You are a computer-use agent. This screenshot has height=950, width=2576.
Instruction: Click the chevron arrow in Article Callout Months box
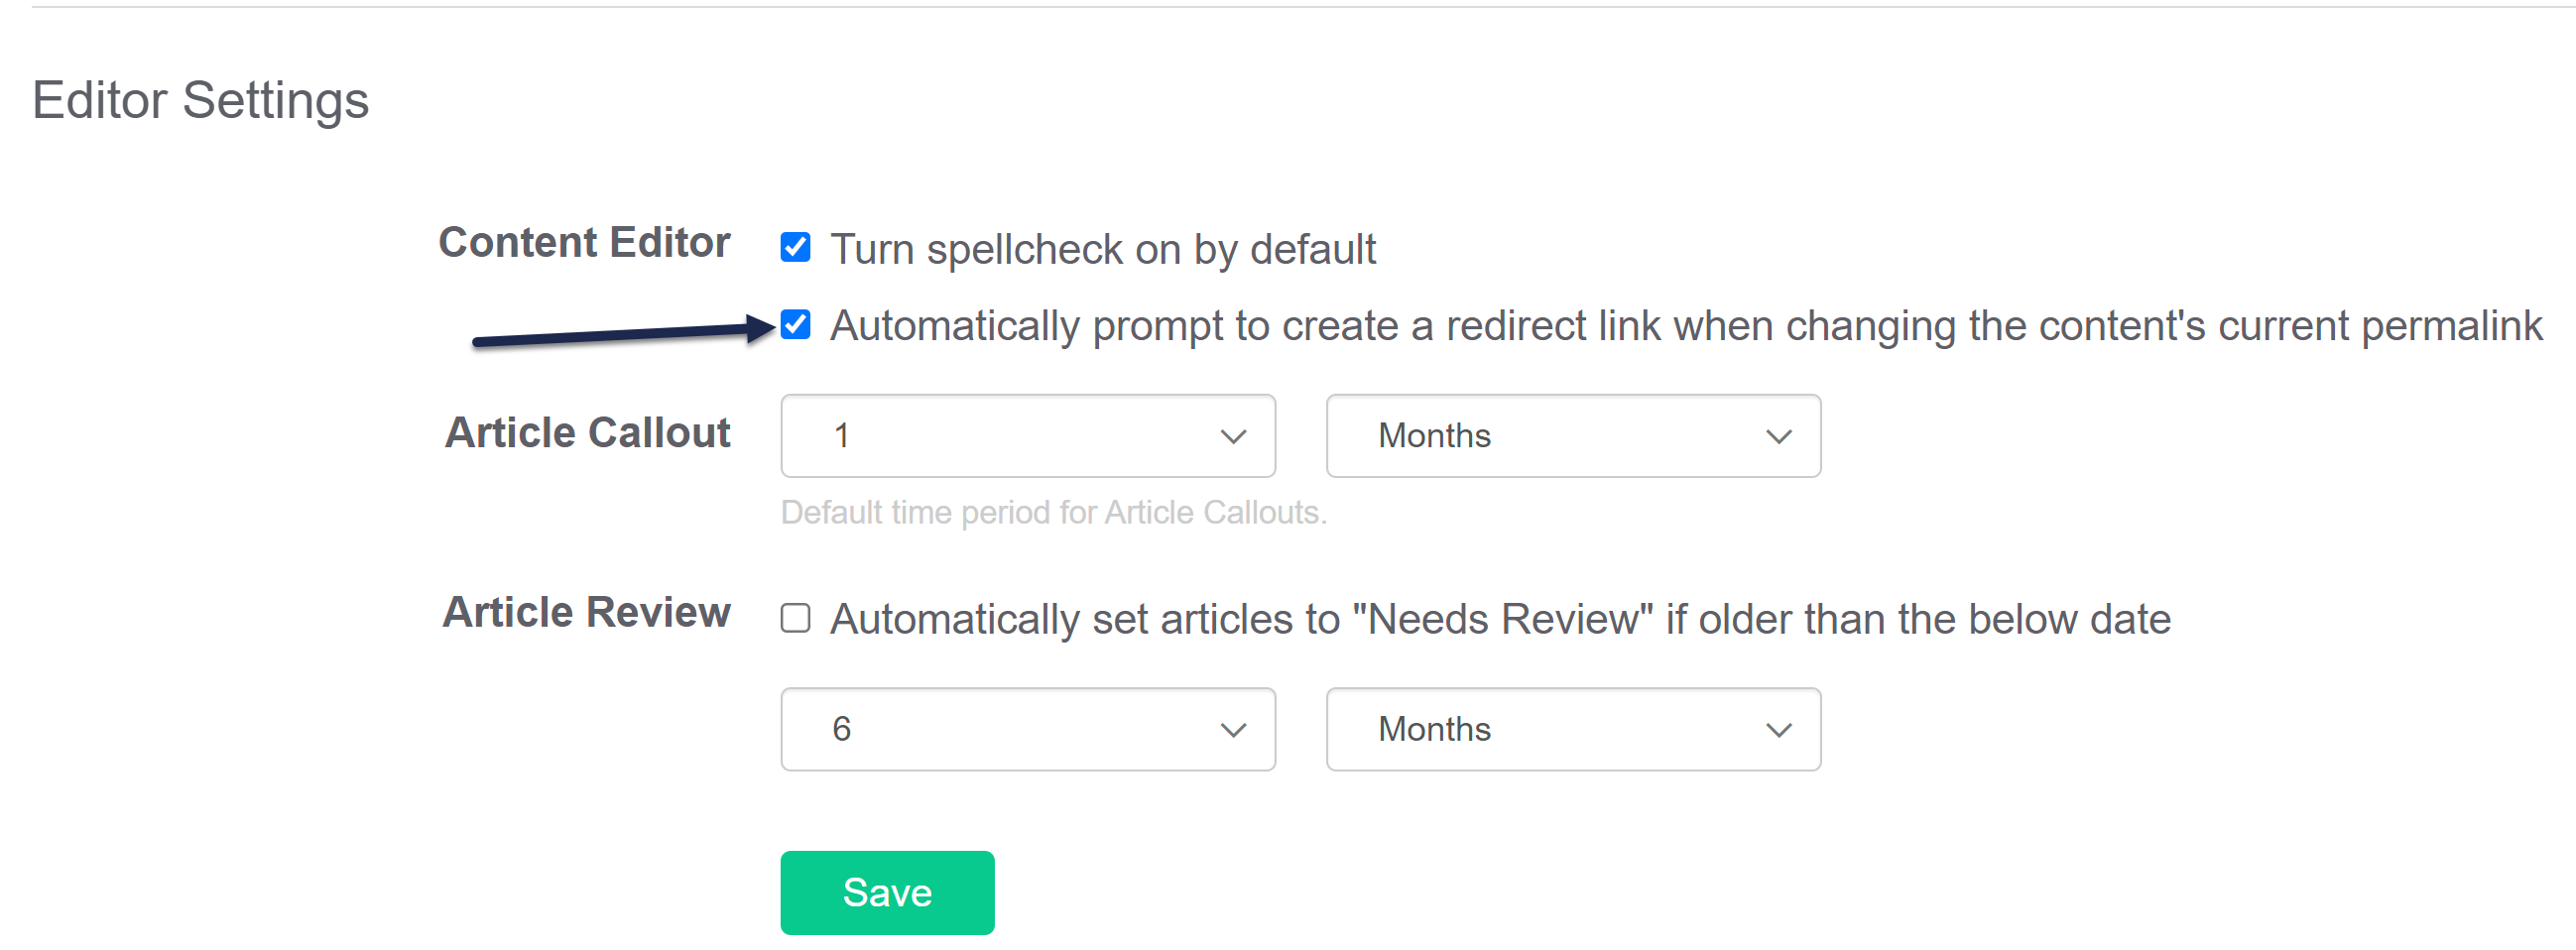[x=1778, y=437]
